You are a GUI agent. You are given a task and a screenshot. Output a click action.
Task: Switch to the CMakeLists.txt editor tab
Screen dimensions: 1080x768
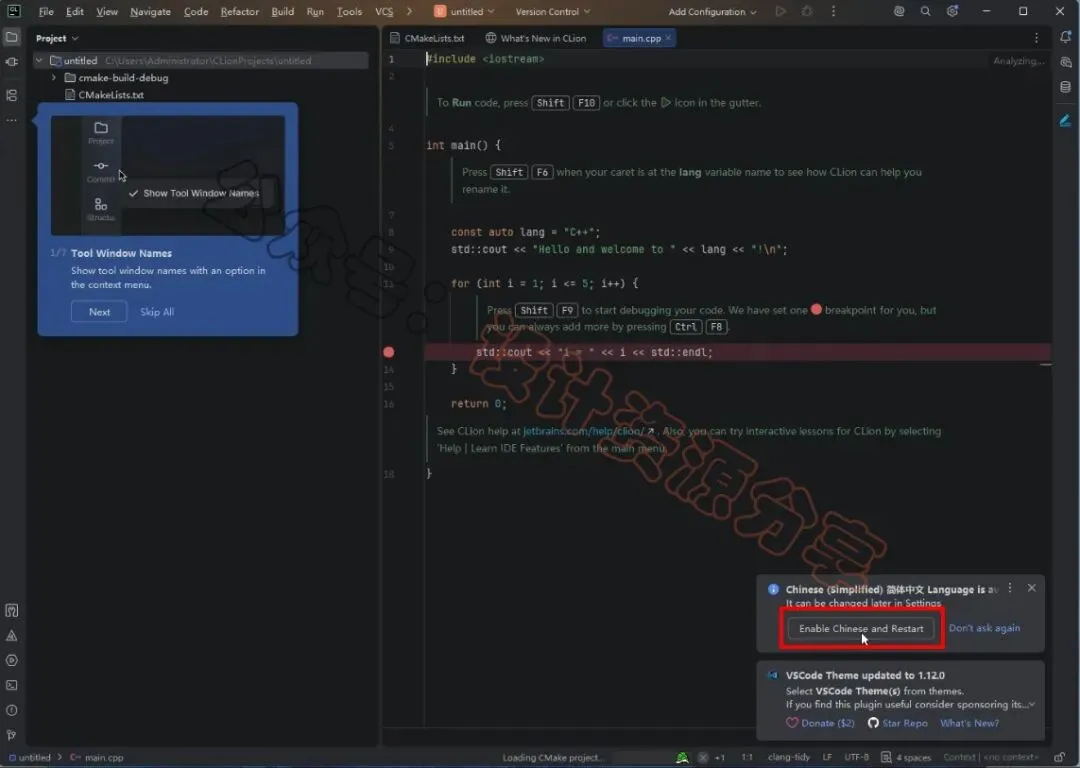[427, 39]
